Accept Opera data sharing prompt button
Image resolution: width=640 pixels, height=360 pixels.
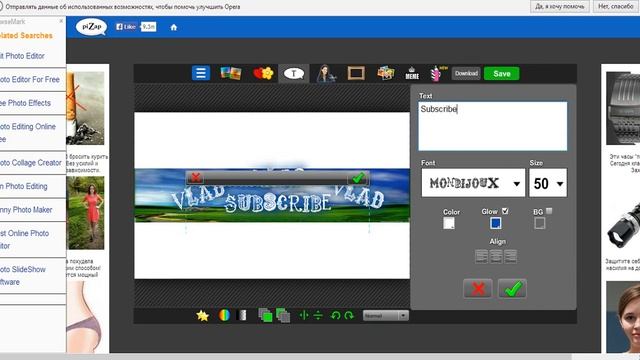560,7
